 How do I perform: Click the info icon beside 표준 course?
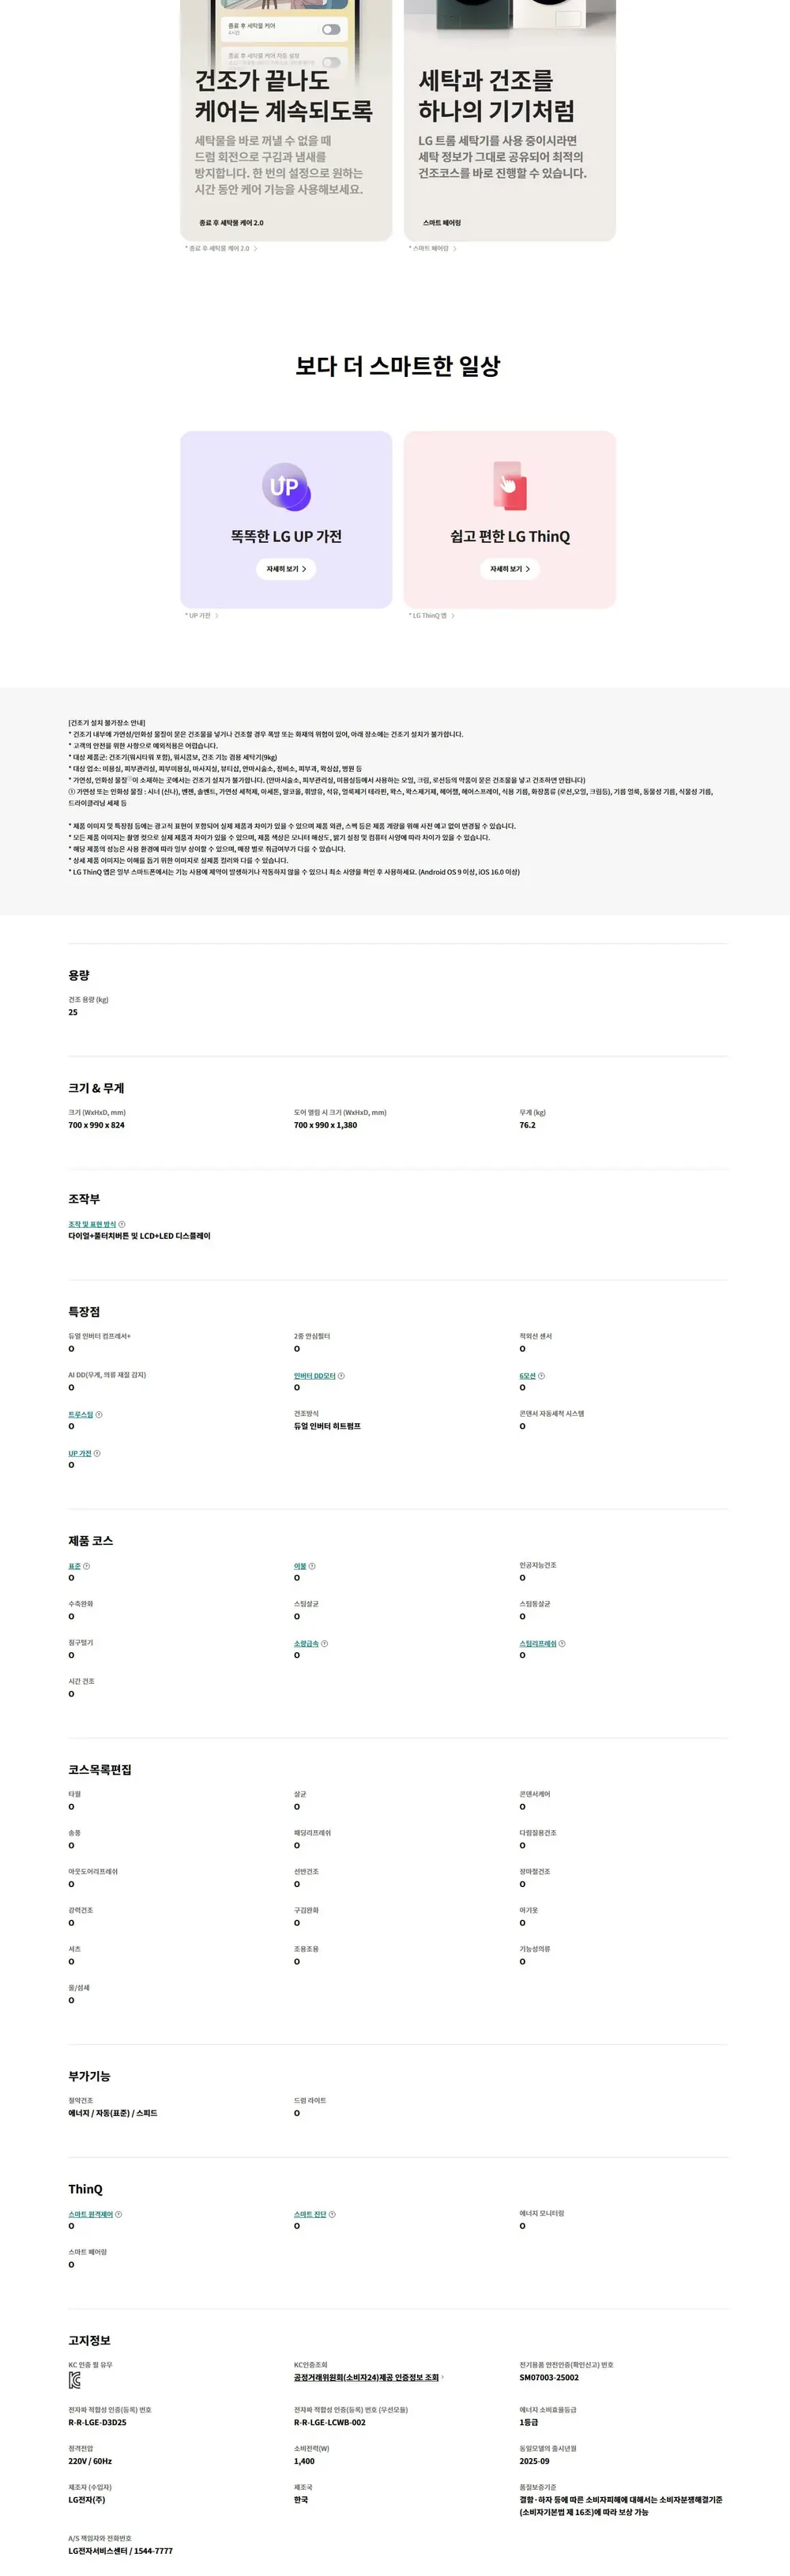pyautogui.click(x=87, y=1566)
